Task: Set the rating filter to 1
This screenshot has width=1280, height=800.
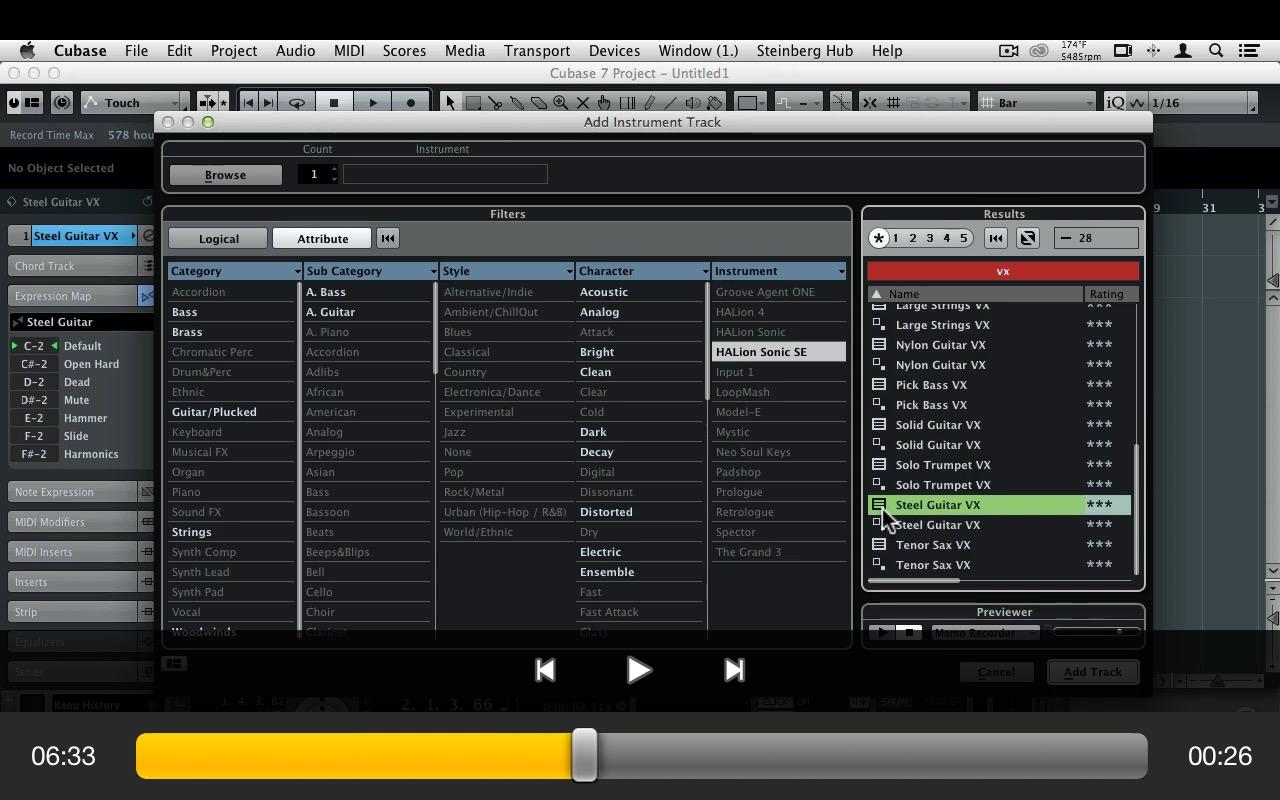Action: [895, 238]
